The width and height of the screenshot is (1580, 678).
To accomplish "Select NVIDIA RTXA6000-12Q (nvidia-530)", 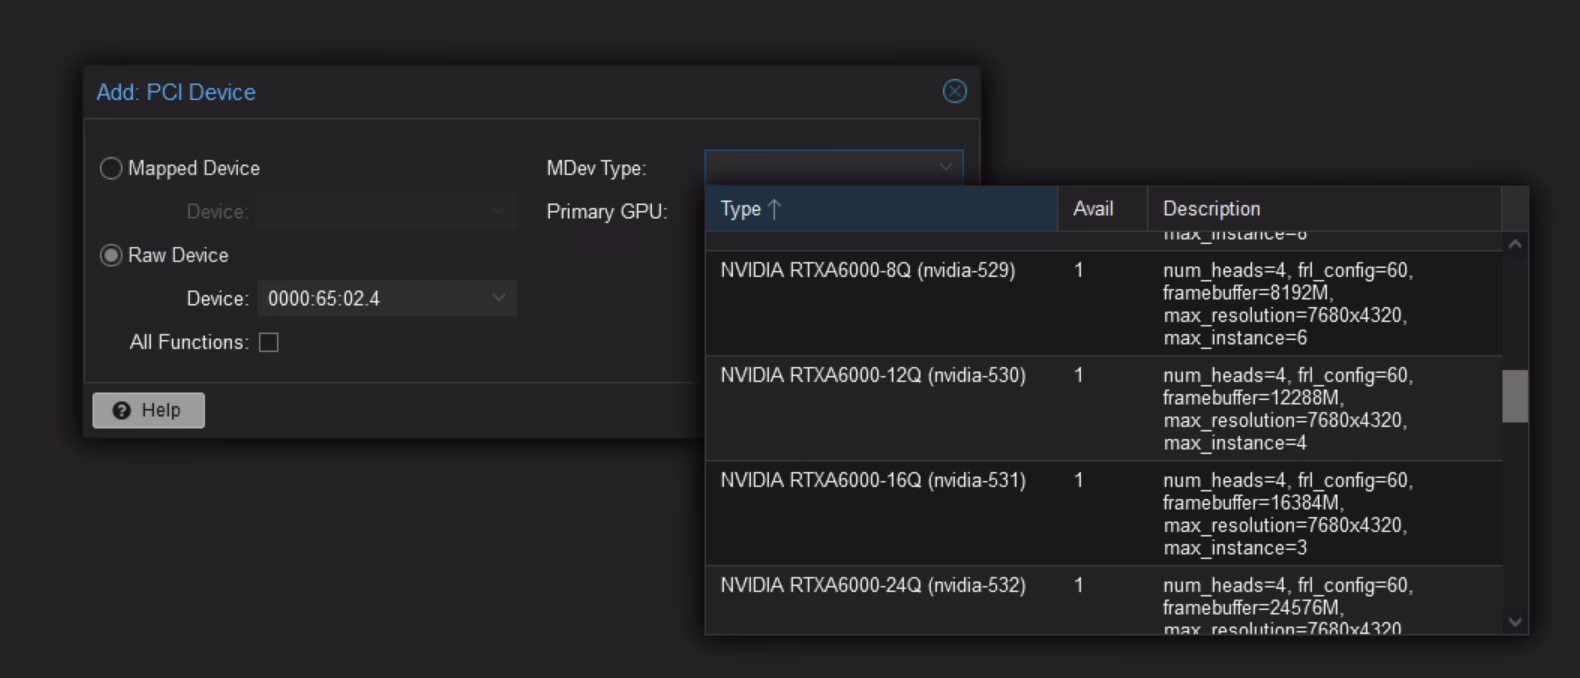I will point(872,376).
